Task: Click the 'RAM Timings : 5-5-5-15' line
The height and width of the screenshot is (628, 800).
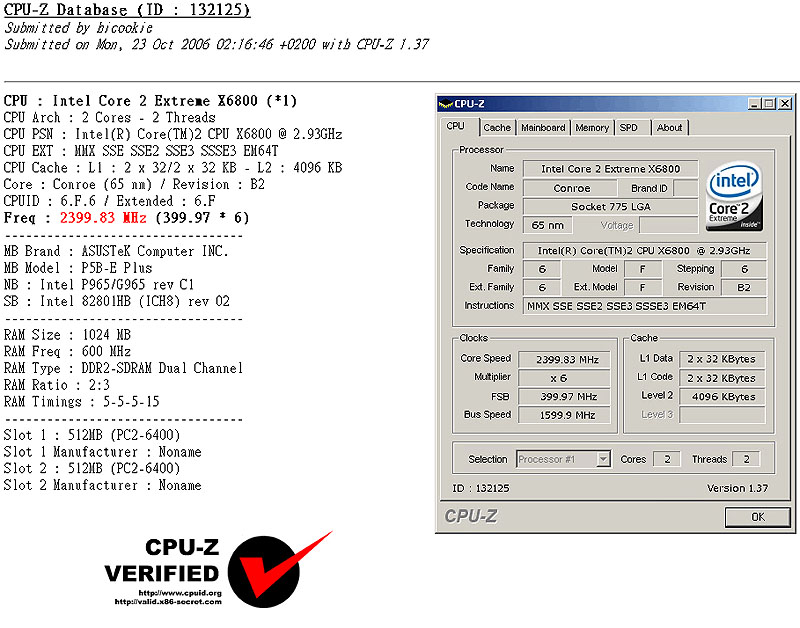Action: pos(82,401)
